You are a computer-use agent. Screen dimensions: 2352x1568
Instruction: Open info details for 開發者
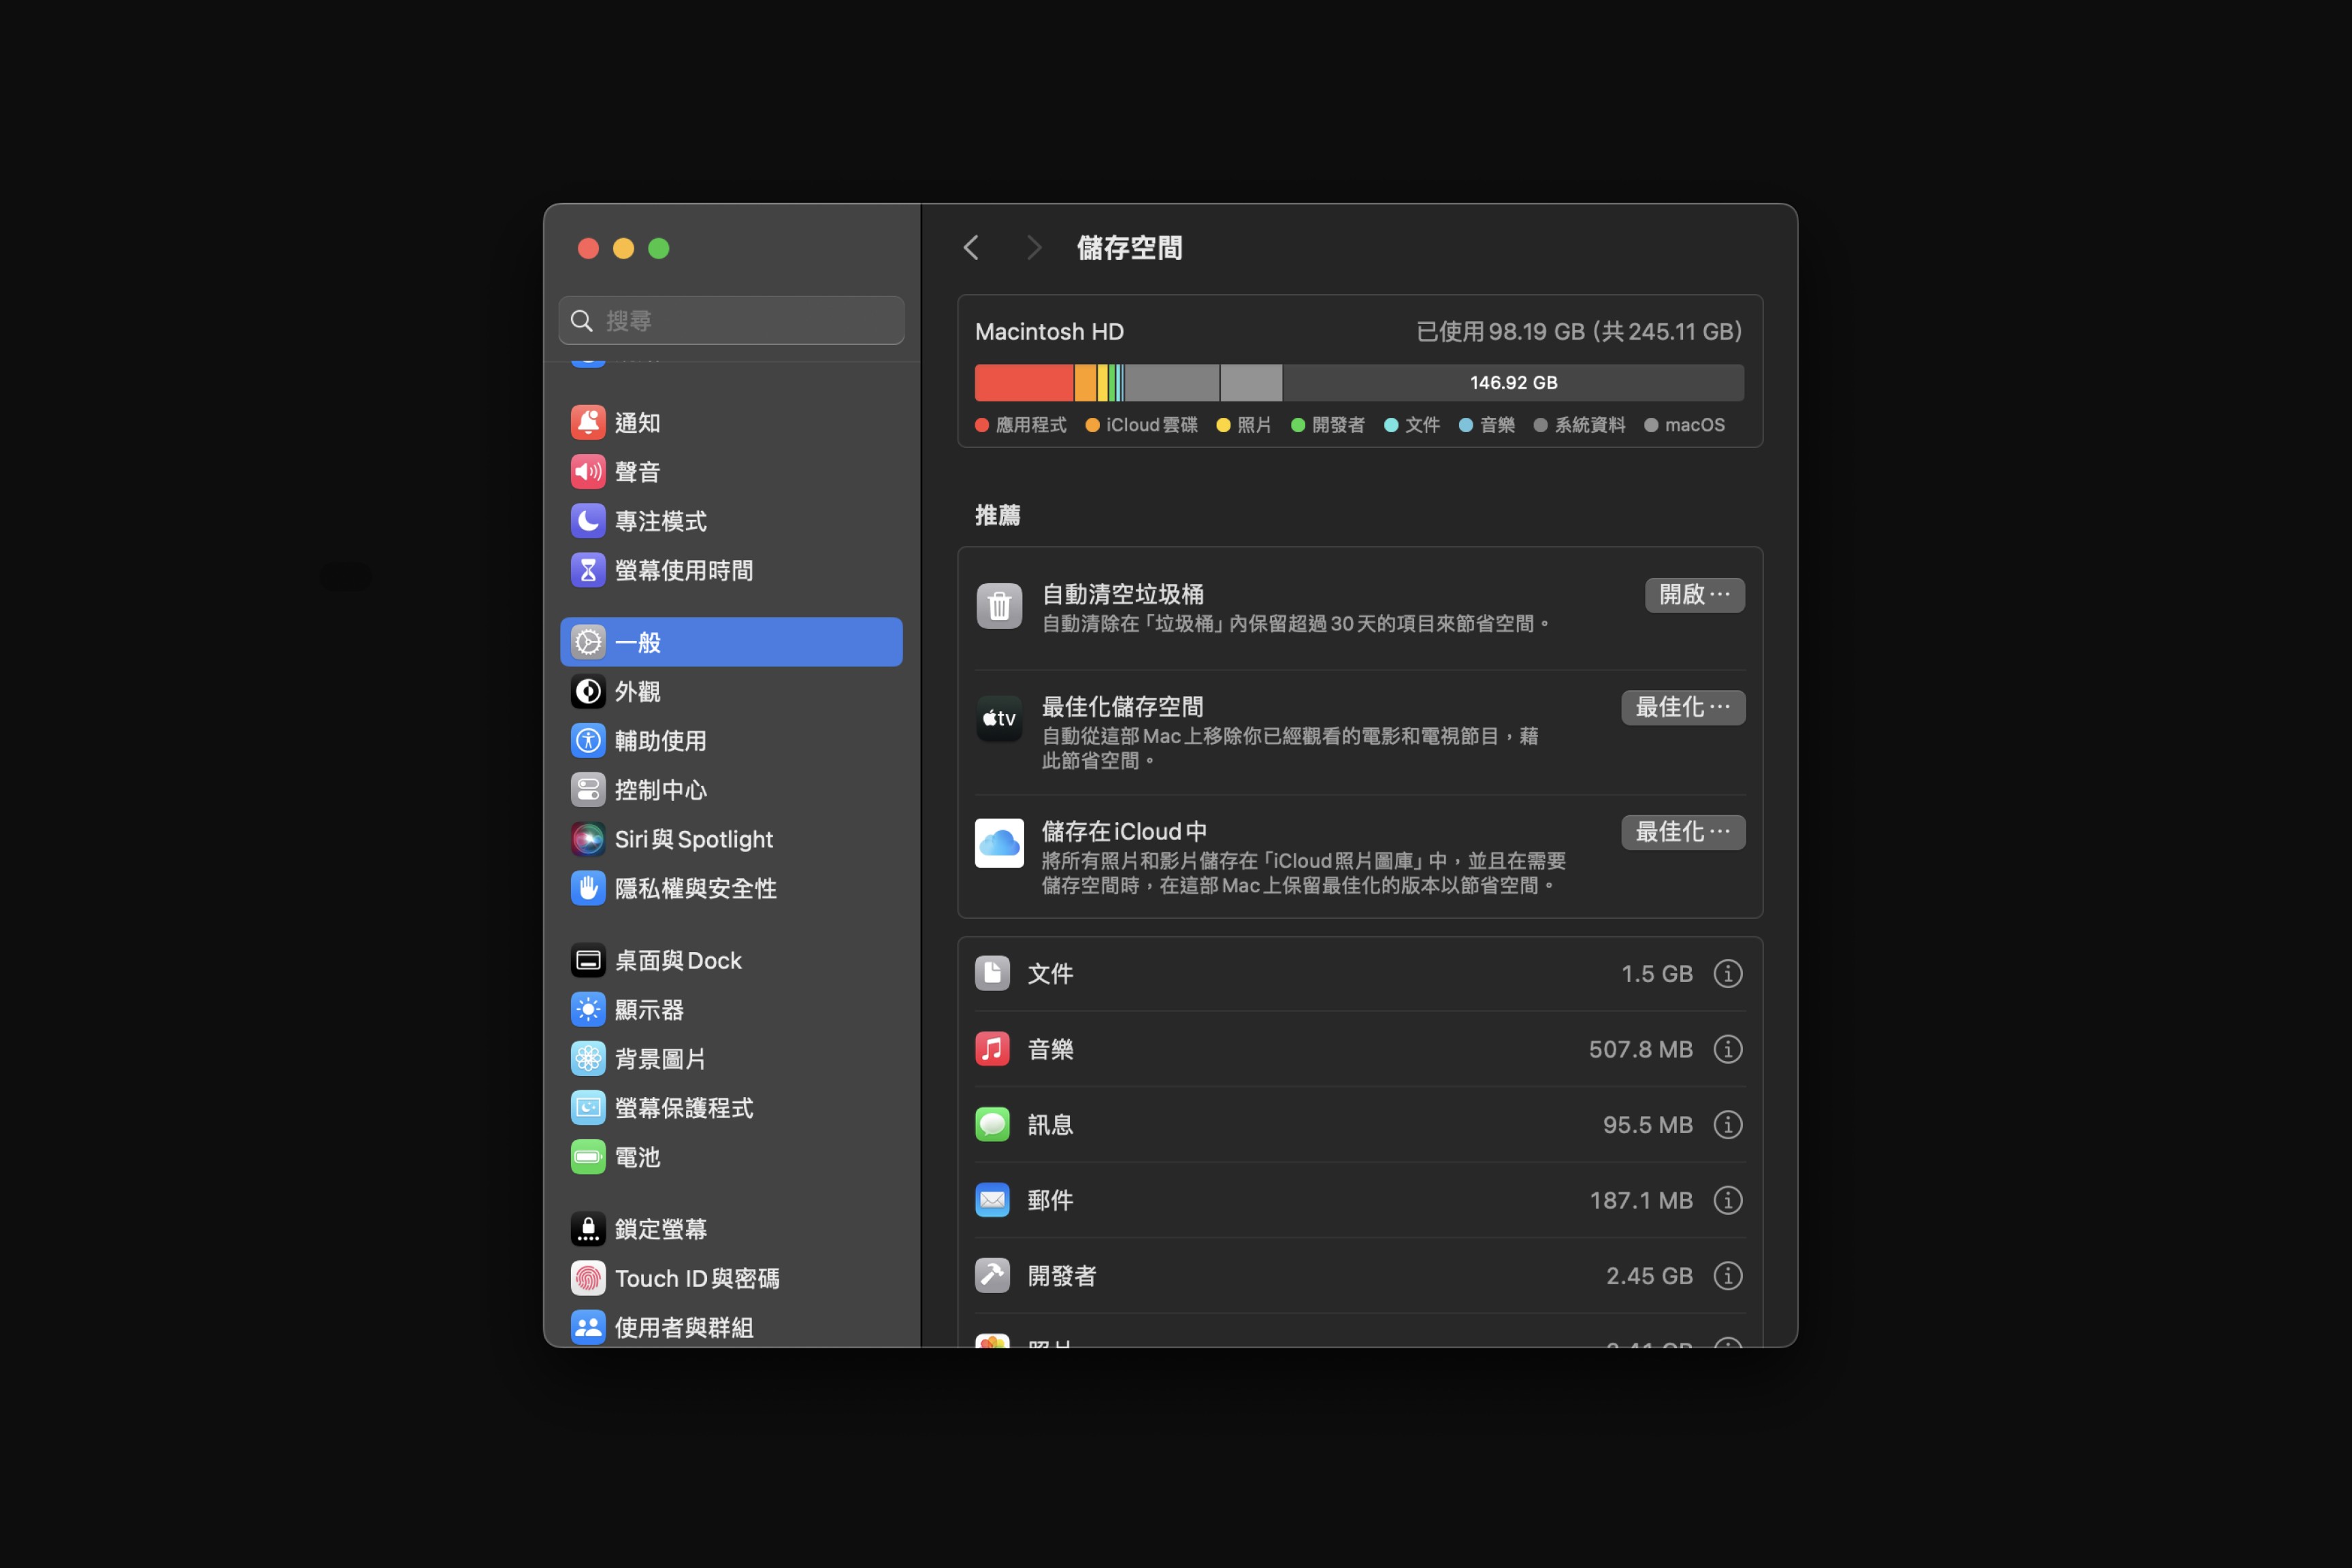[x=1727, y=1276]
